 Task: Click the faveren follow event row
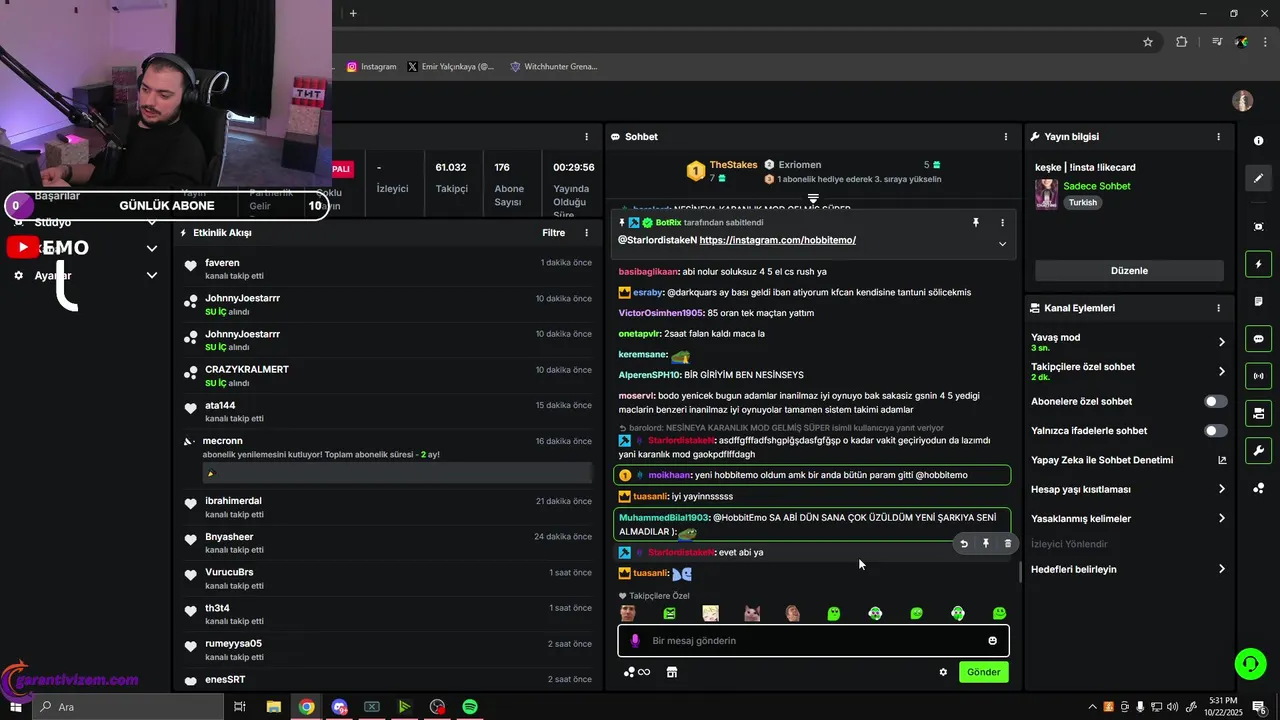pyautogui.click(x=387, y=269)
